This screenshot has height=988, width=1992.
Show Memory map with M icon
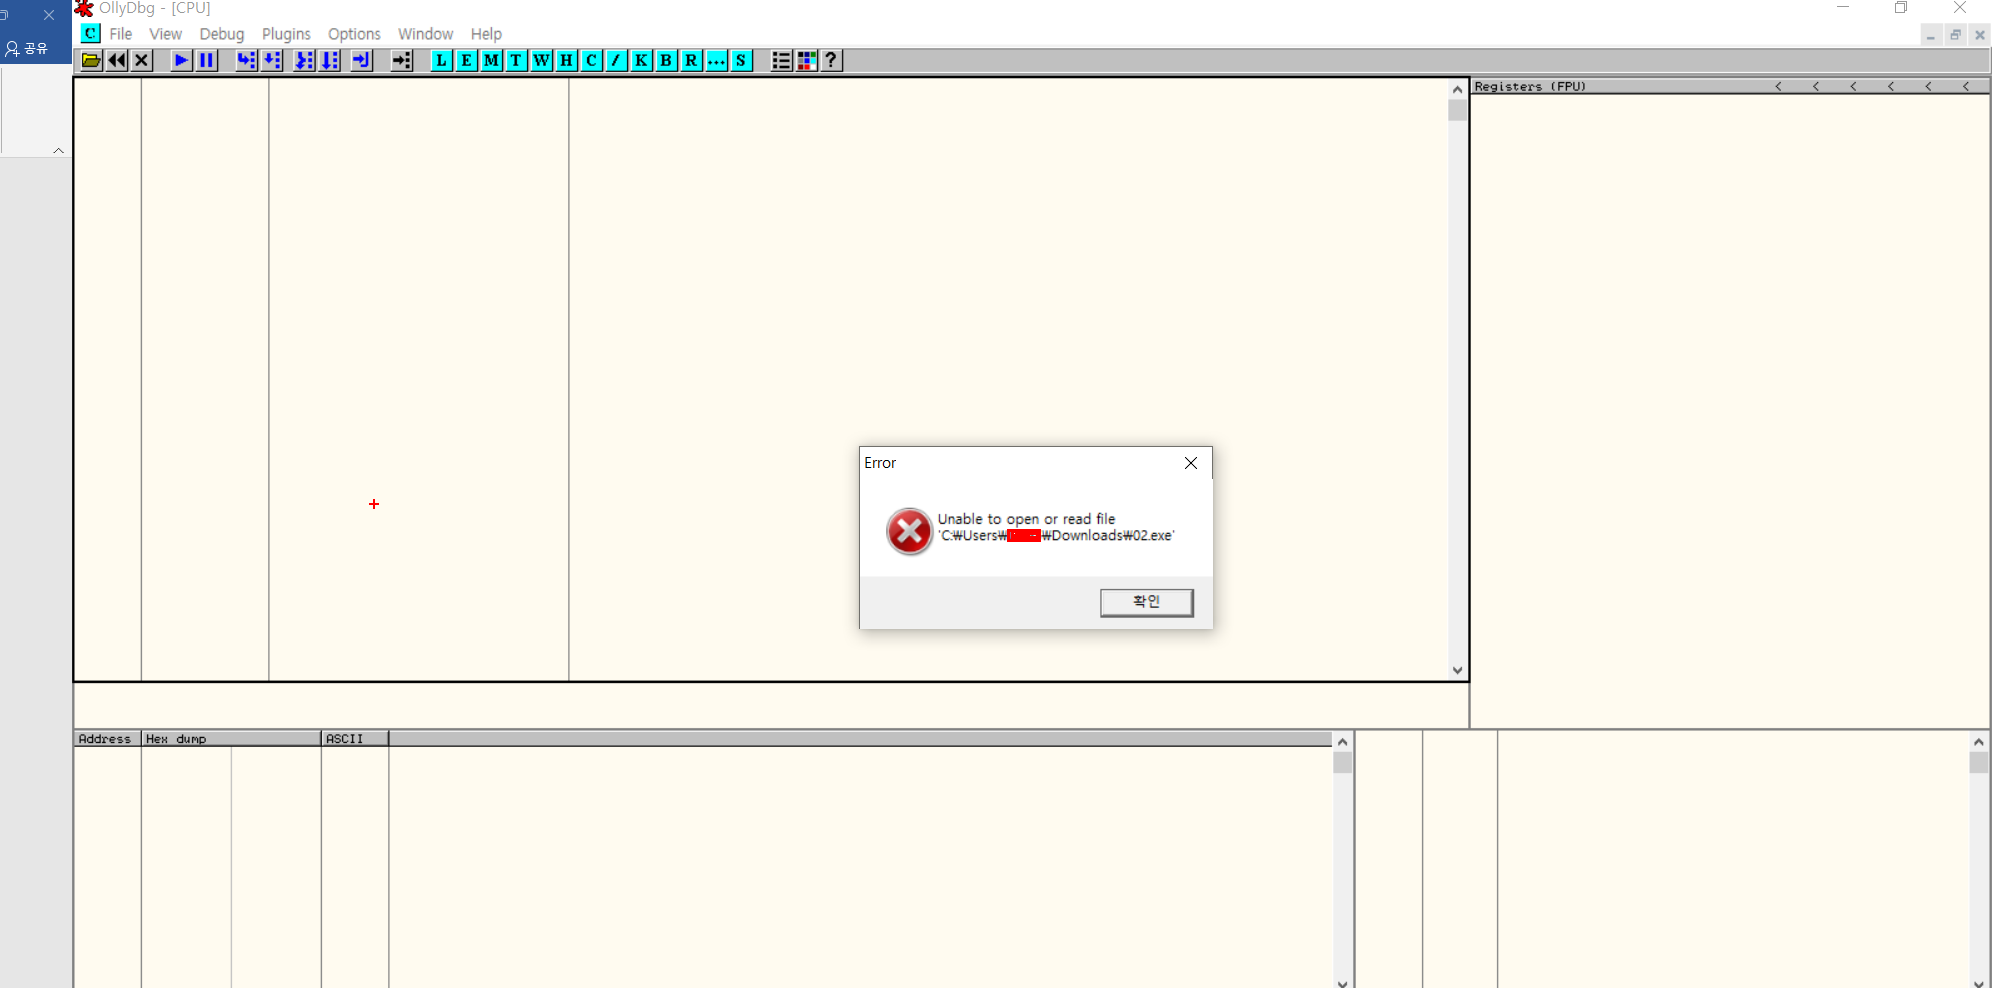(491, 61)
